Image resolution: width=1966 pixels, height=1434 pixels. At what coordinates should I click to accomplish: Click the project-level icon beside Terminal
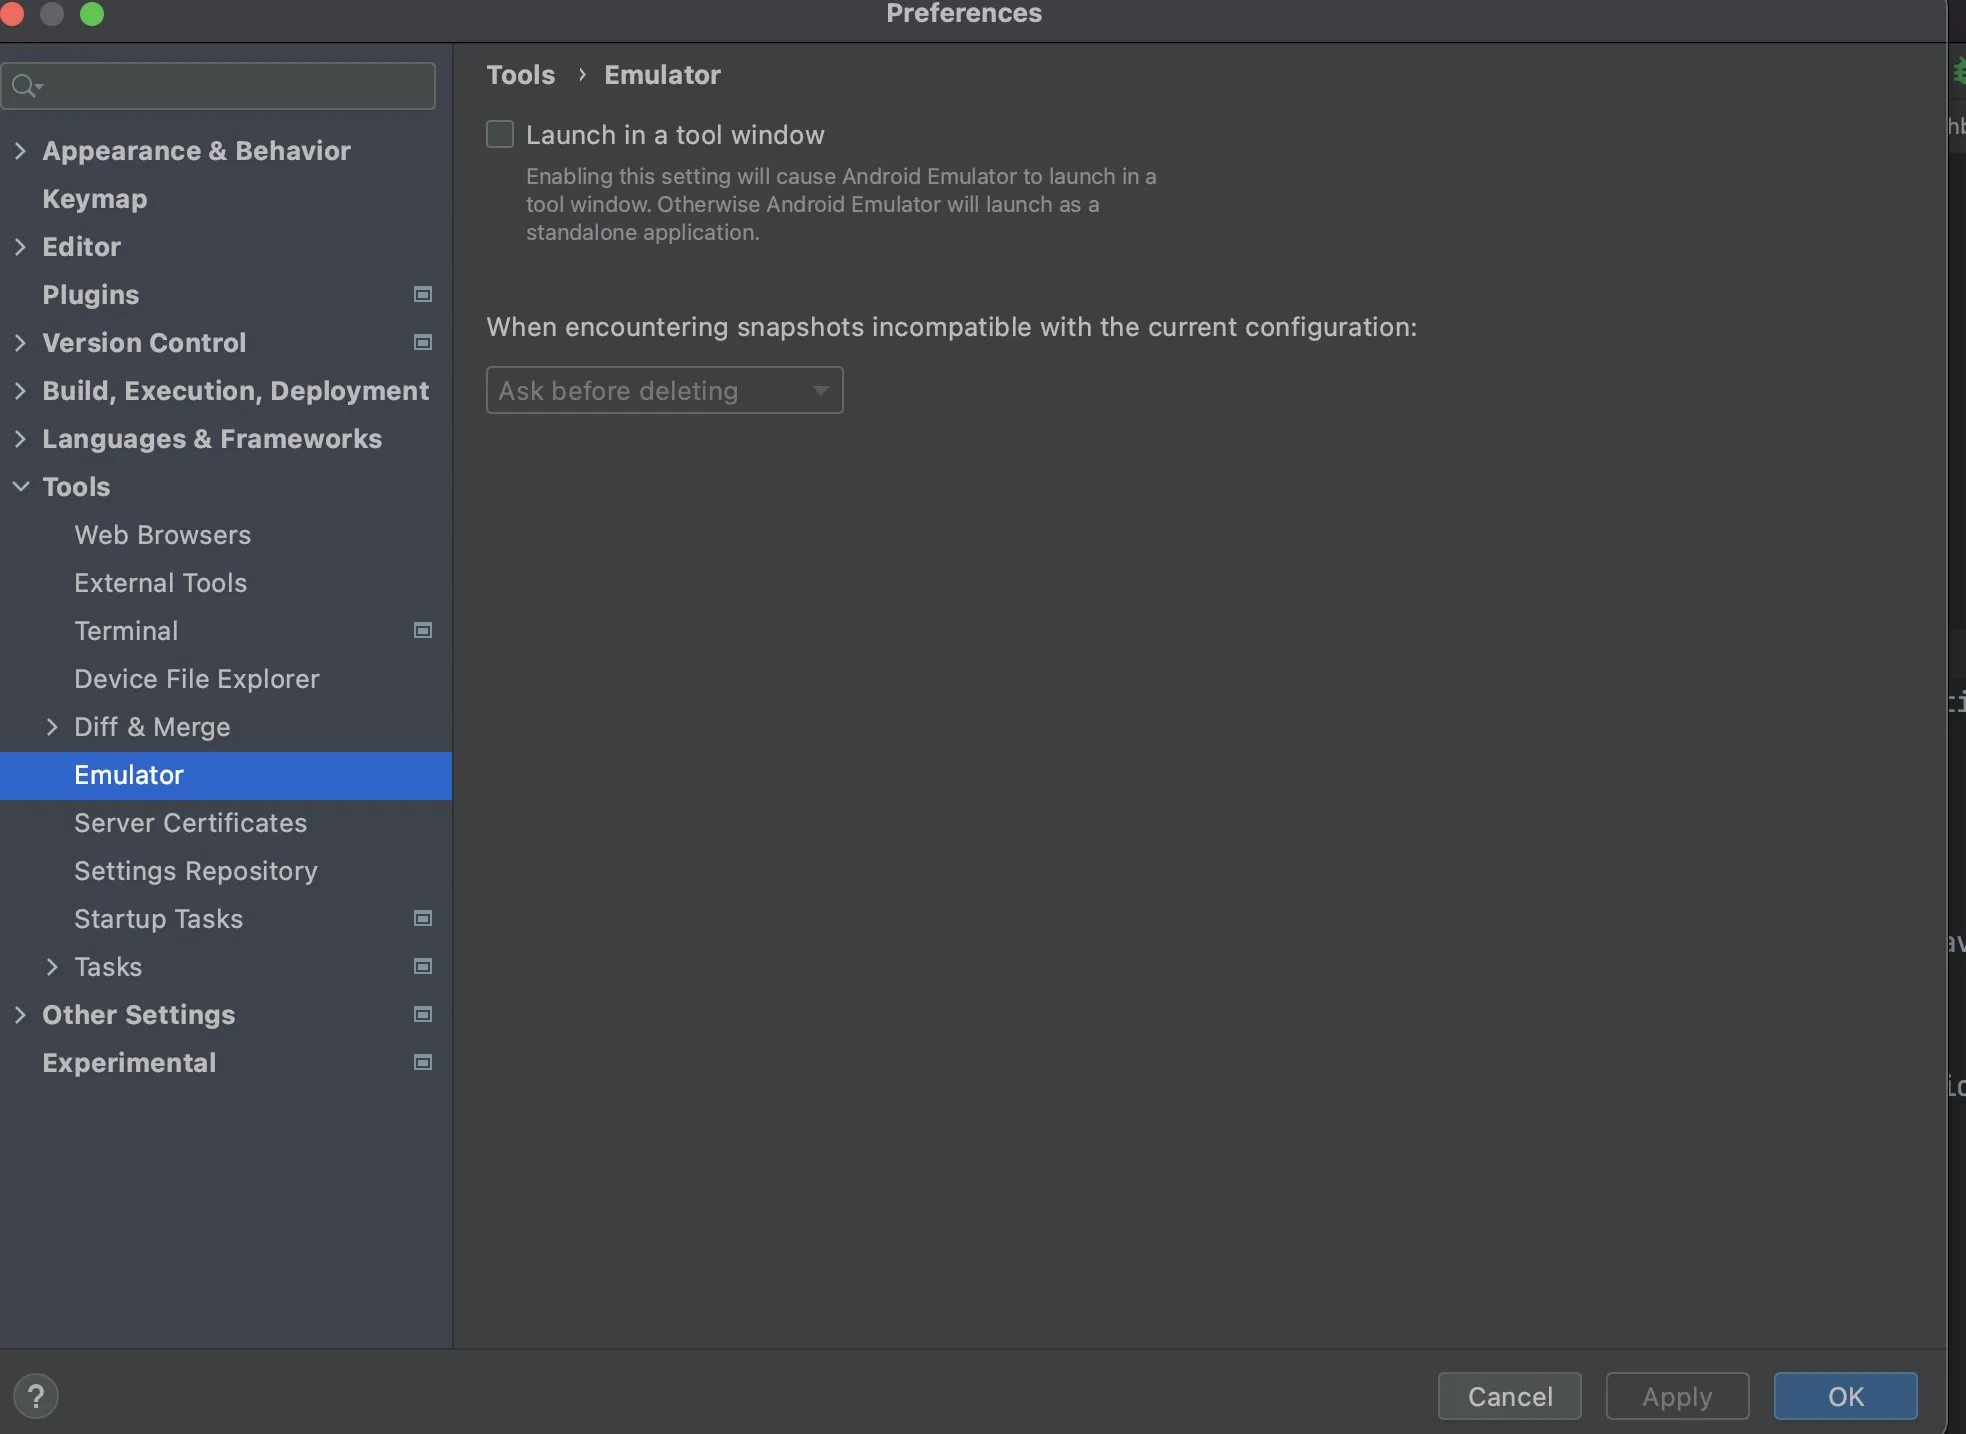(x=423, y=630)
